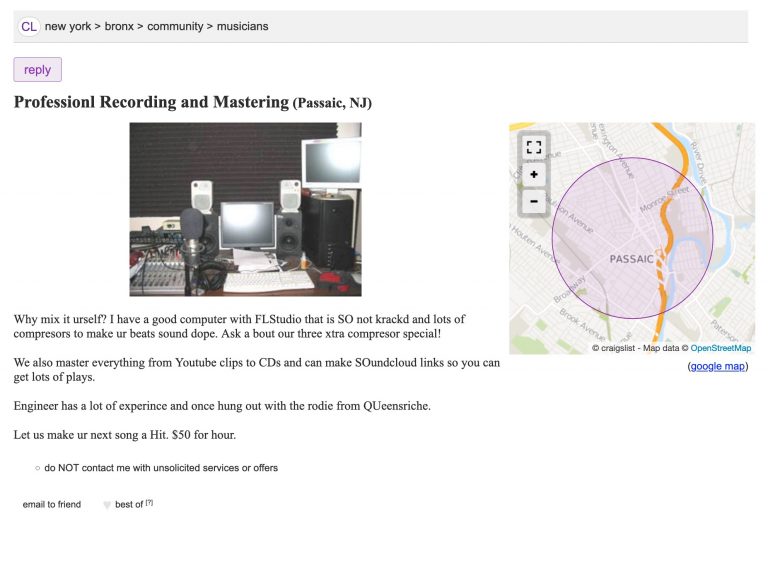Click the Queensriche roadie sentence
This screenshot has height=569, width=768.
(x=222, y=406)
